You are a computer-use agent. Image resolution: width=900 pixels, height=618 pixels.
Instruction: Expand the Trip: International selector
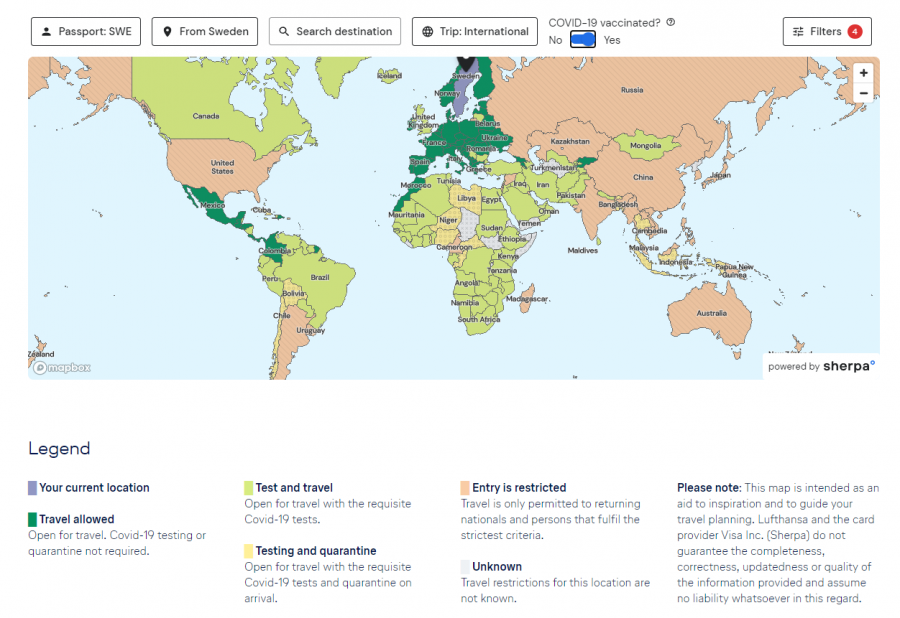[475, 32]
